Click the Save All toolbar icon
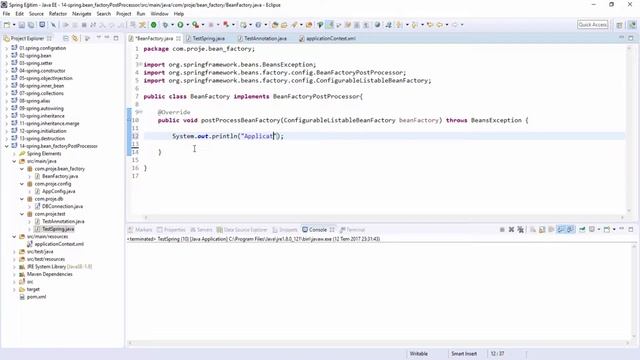 [x=31, y=25]
